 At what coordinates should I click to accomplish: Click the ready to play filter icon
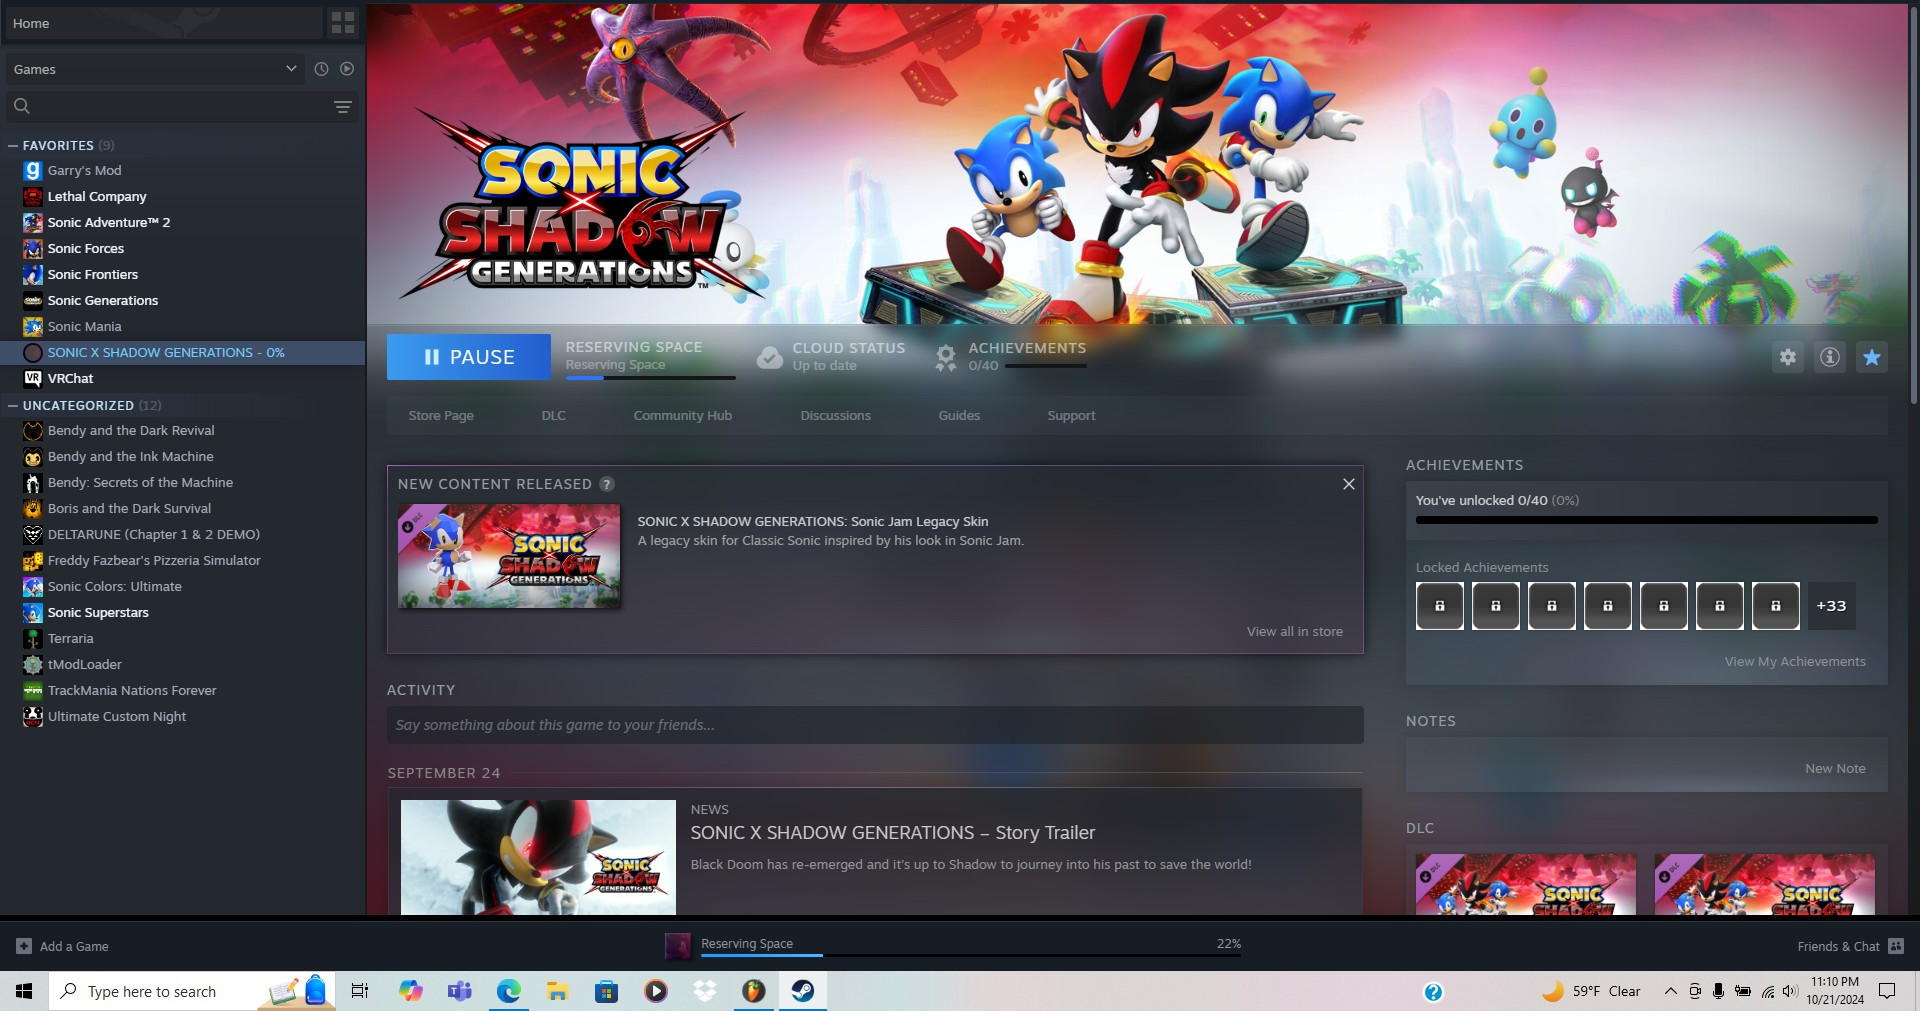point(347,69)
